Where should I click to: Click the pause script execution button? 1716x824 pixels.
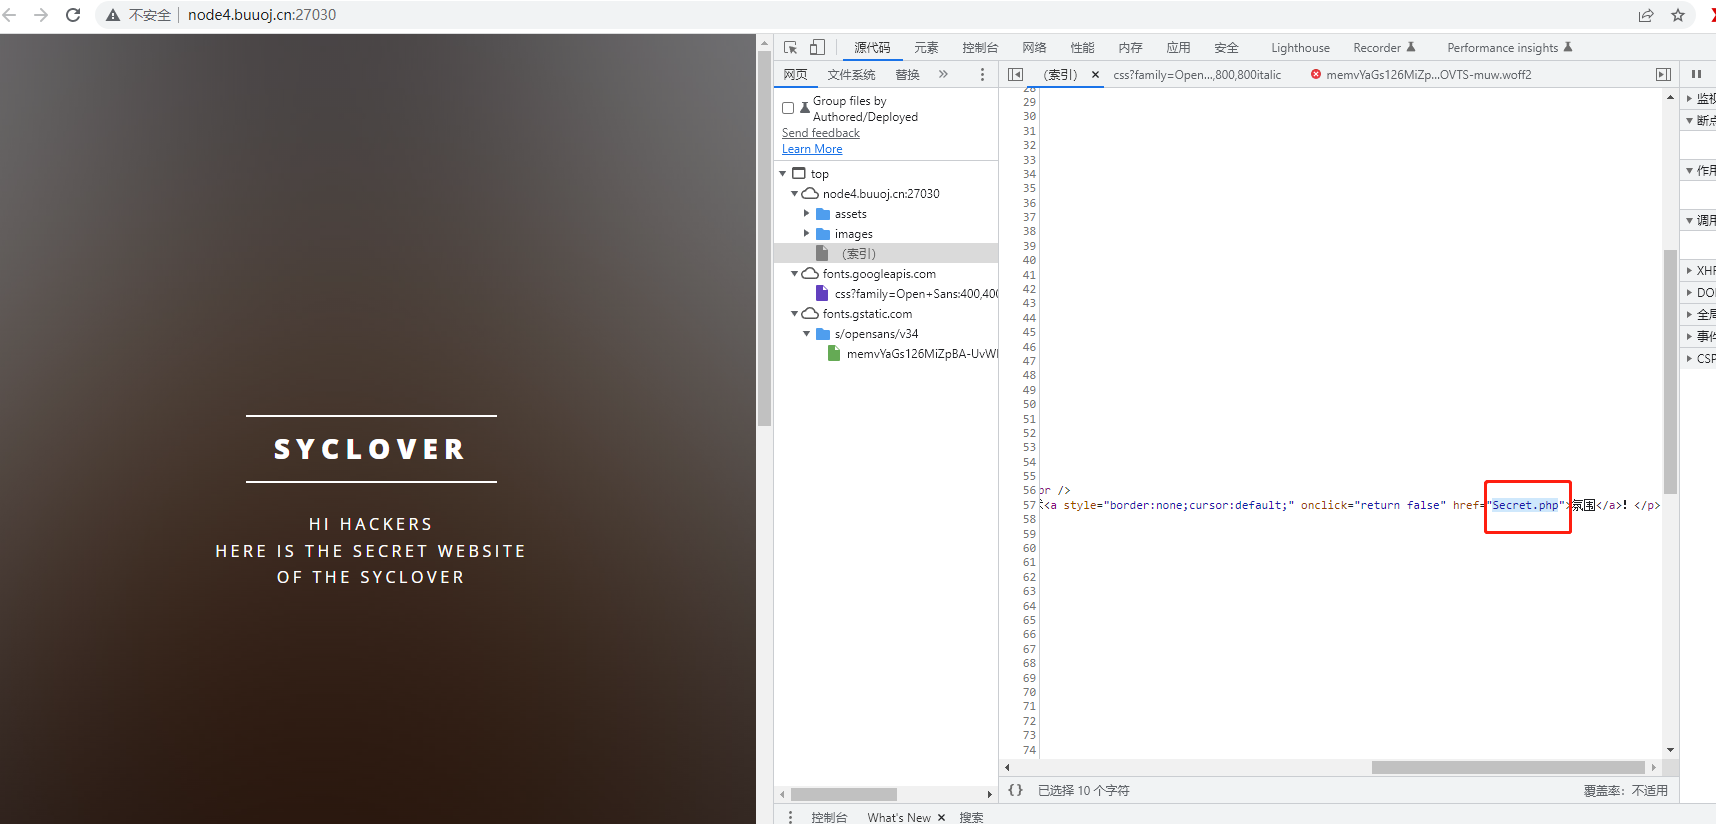coord(1696,74)
